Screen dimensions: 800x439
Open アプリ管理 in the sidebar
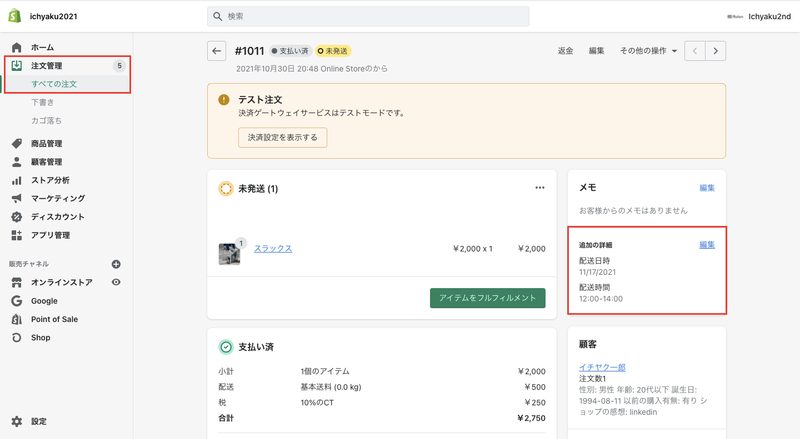(50, 235)
